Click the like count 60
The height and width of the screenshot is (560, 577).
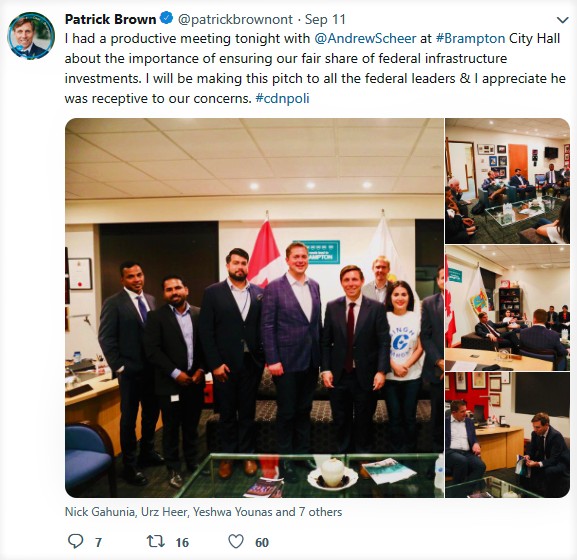coord(262,543)
